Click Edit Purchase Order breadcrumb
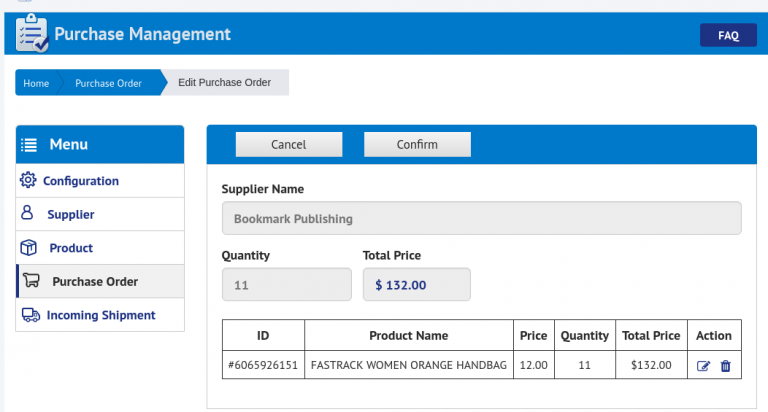The image size is (768, 412). pyautogui.click(x=224, y=82)
